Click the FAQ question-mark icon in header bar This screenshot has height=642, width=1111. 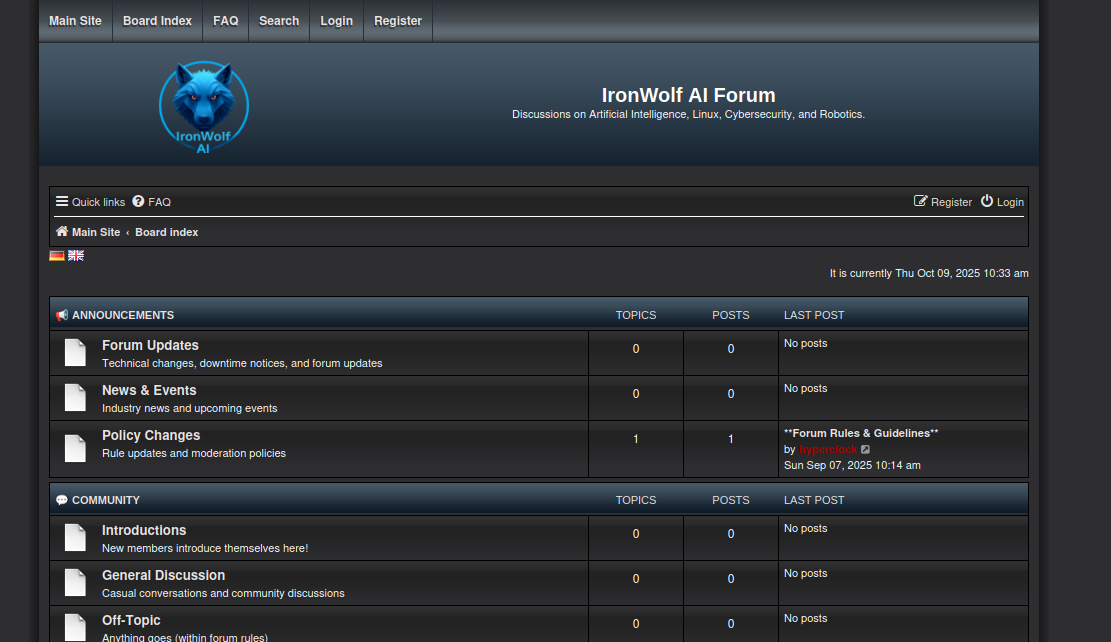point(137,202)
